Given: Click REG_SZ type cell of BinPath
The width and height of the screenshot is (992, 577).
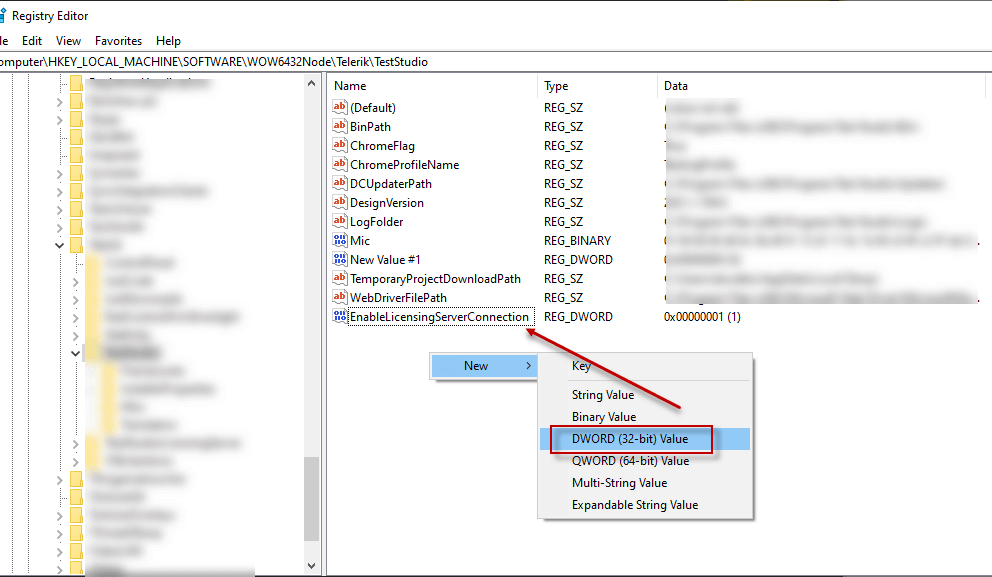Looking at the screenshot, I should pyautogui.click(x=563, y=127).
